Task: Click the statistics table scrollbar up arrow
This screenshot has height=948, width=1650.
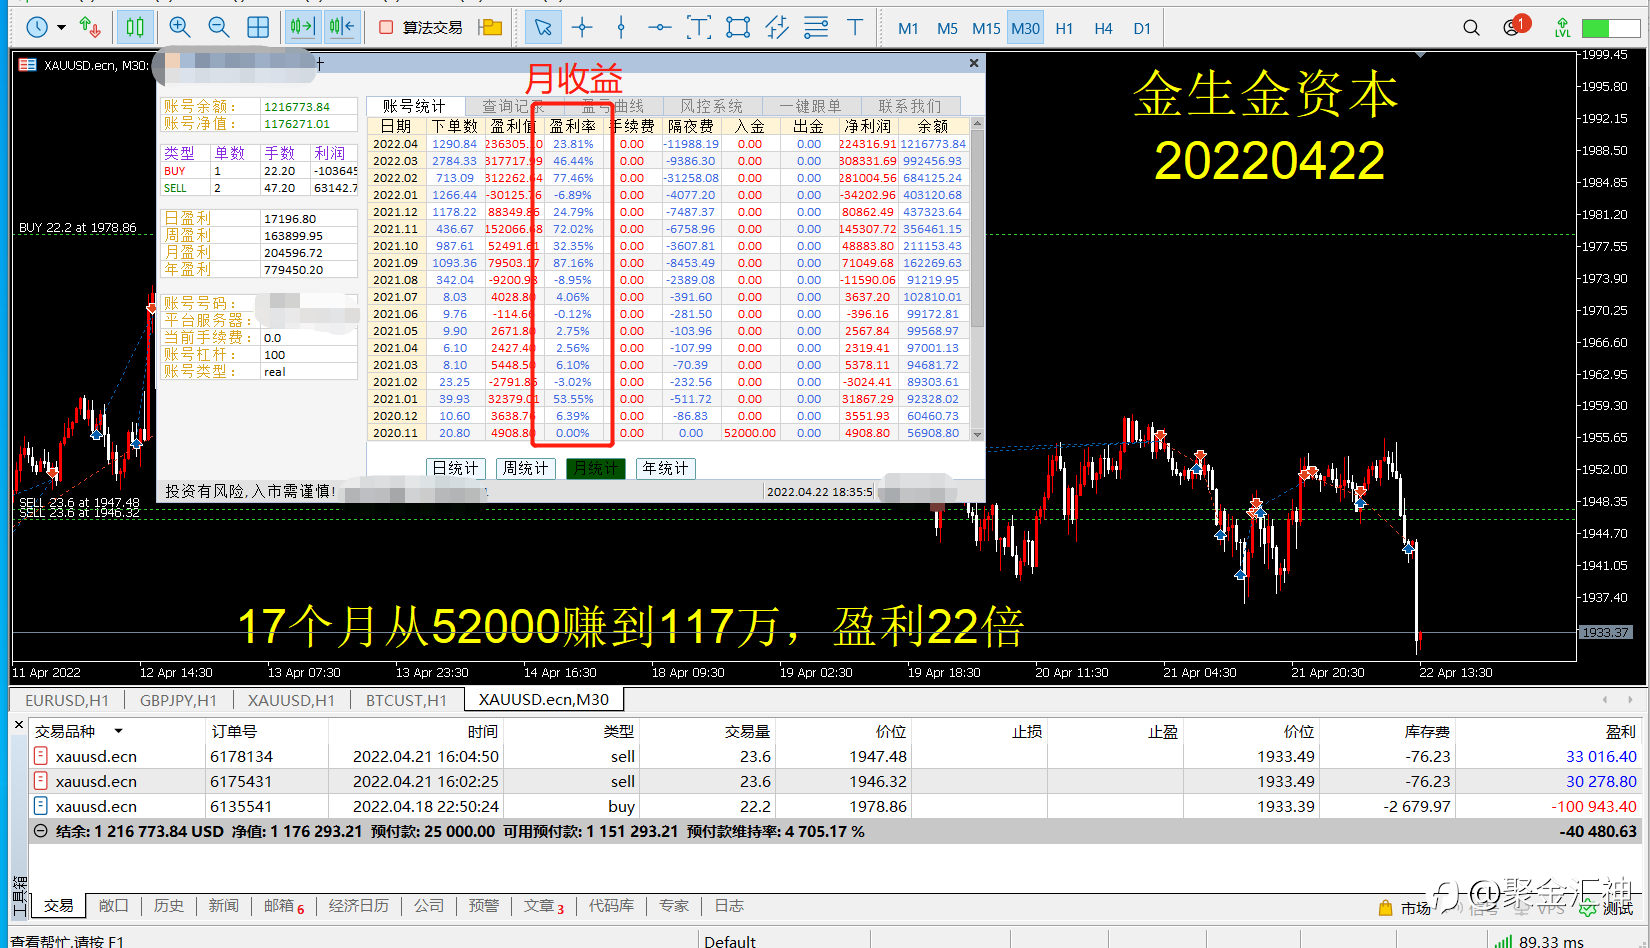Action: tap(977, 124)
